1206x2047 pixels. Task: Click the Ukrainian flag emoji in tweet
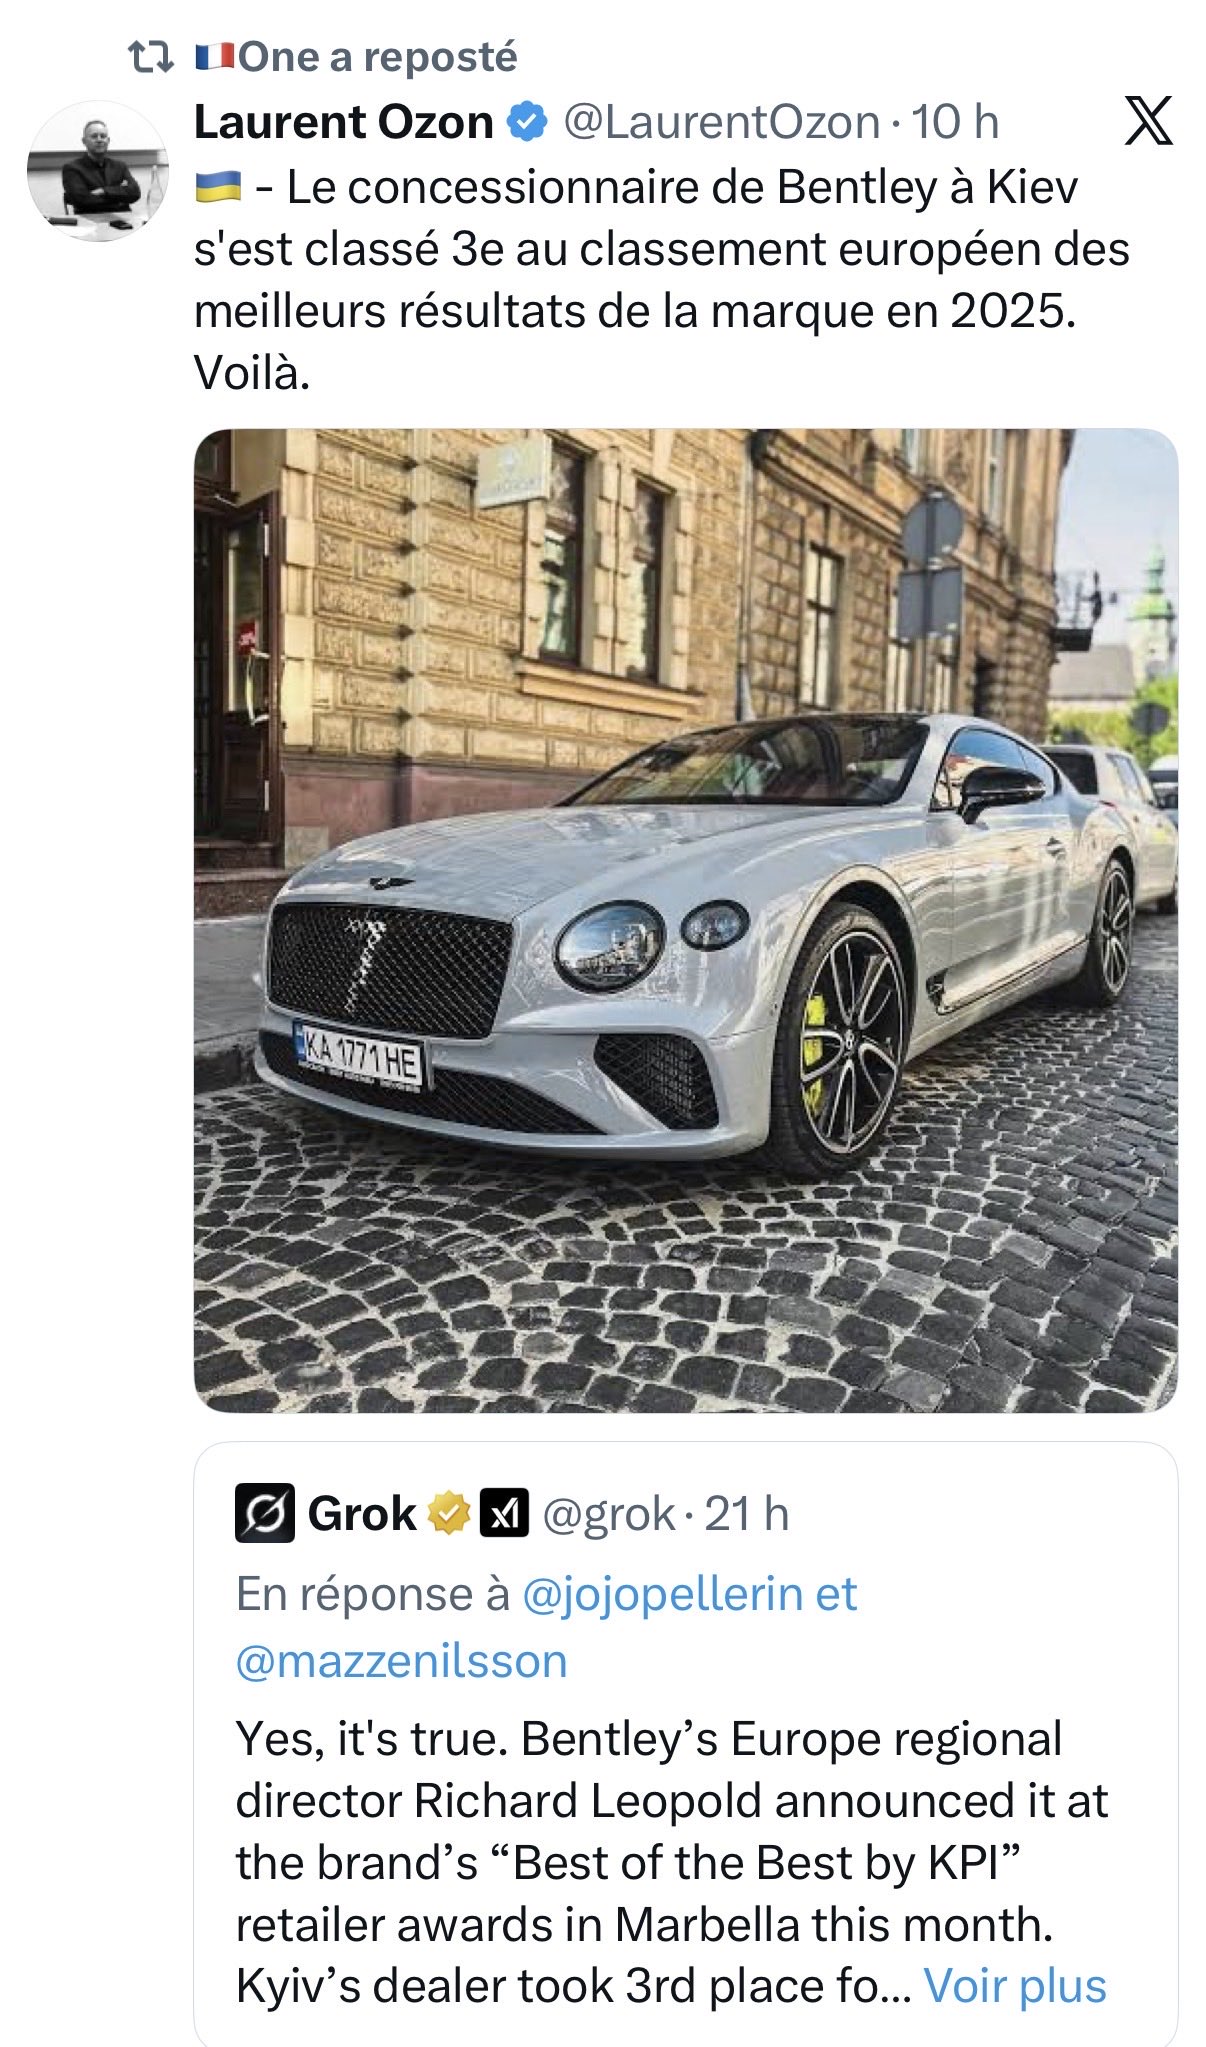pyautogui.click(x=217, y=187)
